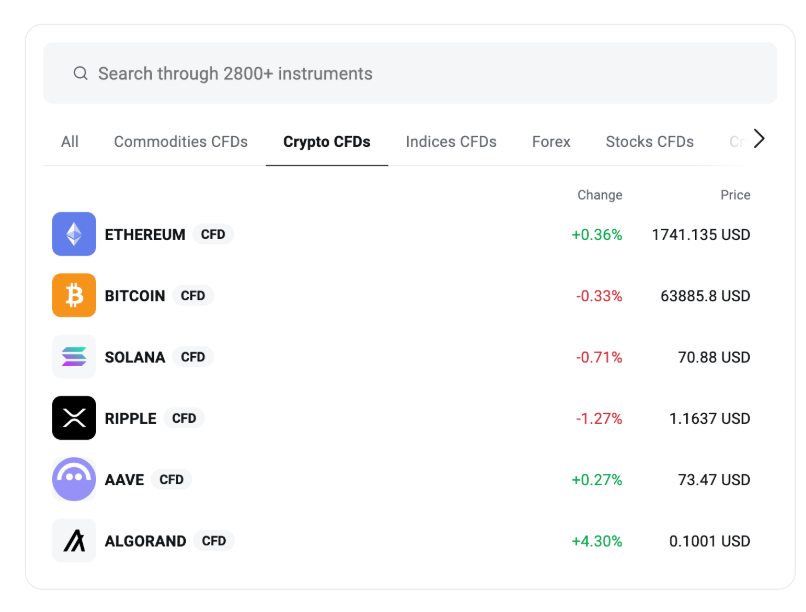The image size is (806, 612).
Task: Click the Solana logo icon
Action: tap(74, 357)
